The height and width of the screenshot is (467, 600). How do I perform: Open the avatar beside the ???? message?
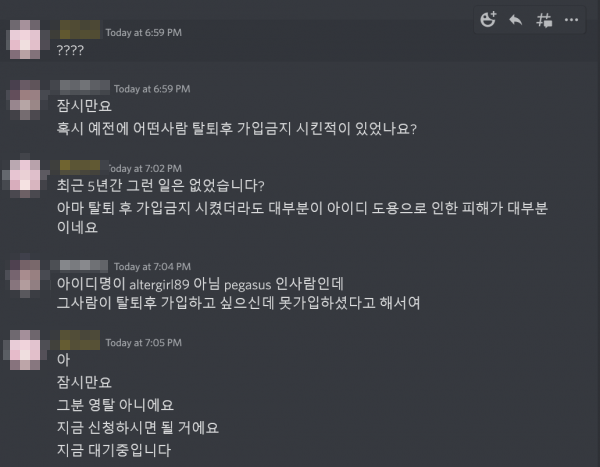(25, 39)
